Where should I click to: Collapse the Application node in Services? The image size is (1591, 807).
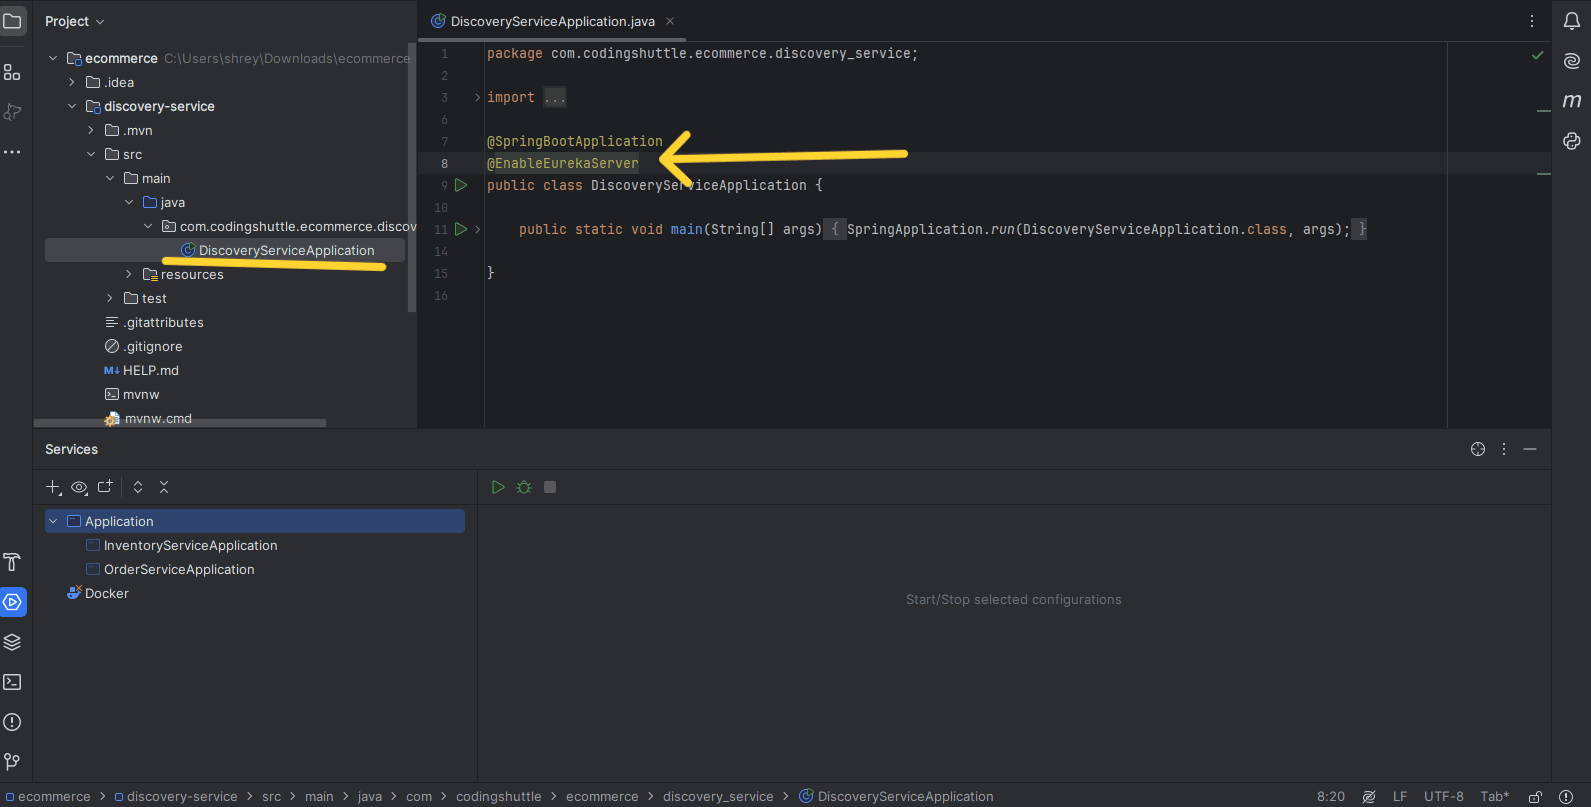53,521
